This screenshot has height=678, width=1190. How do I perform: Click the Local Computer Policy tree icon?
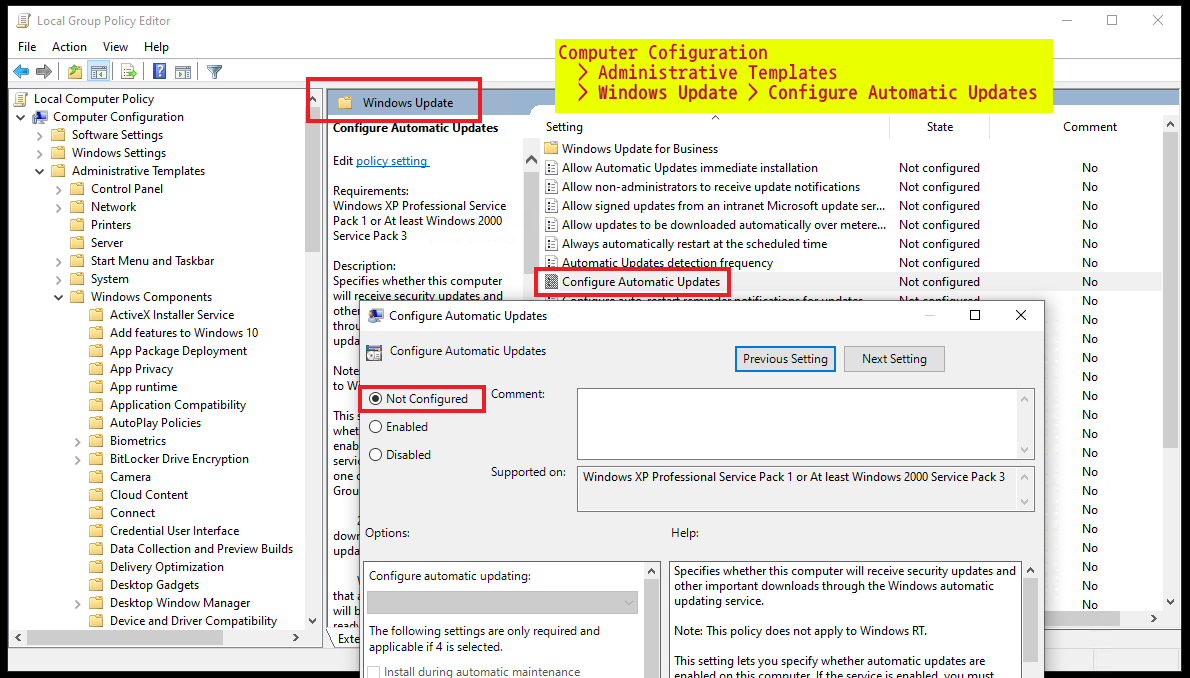(22, 99)
